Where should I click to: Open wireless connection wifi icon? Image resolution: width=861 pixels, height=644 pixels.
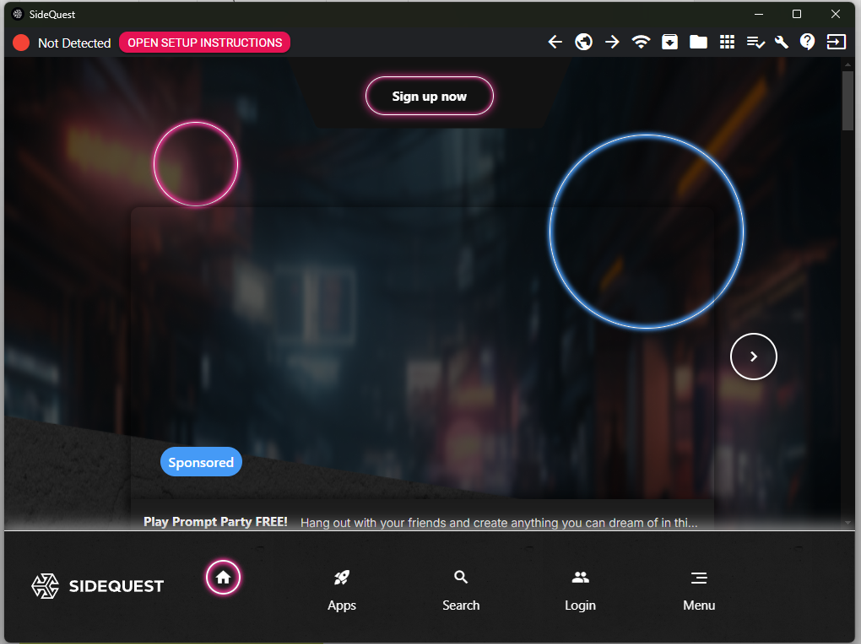(641, 42)
